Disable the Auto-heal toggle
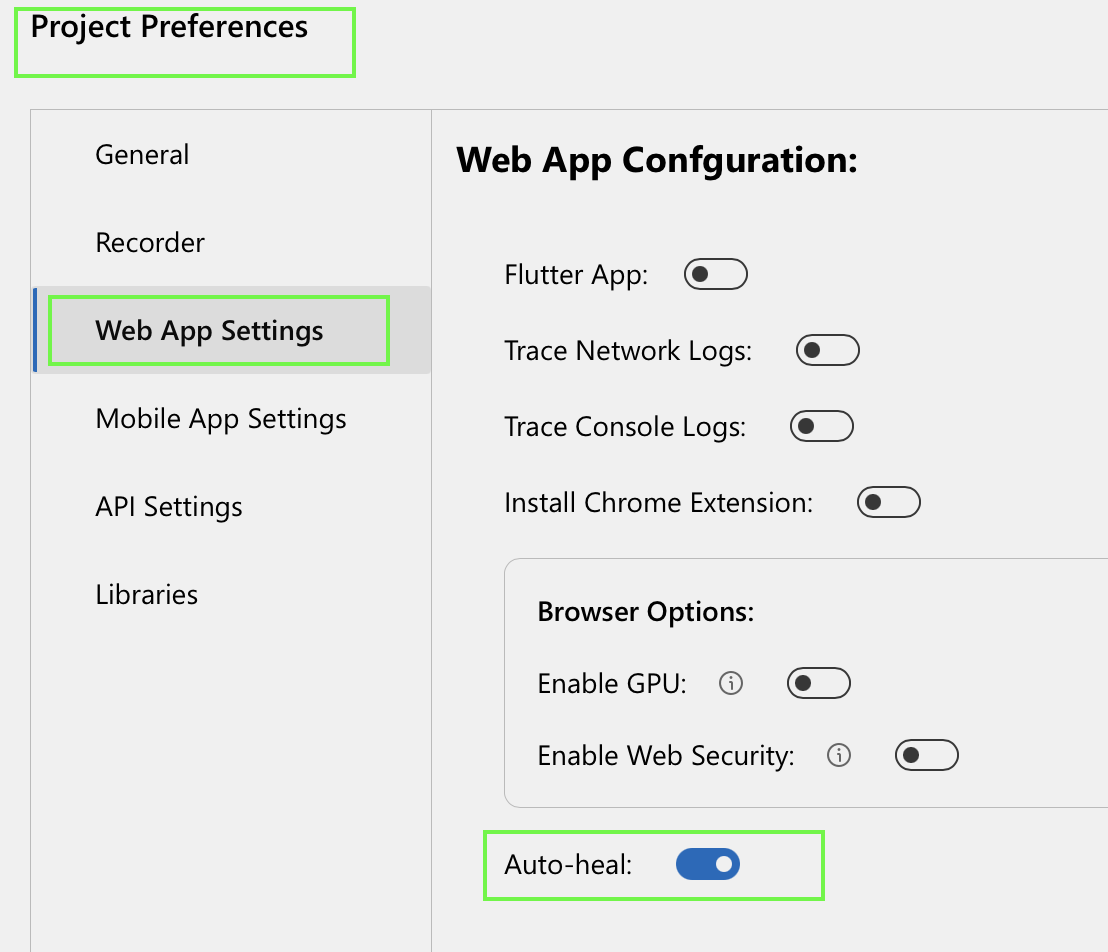The height and width of the screenshot is (952, 1108). (708, 864)
